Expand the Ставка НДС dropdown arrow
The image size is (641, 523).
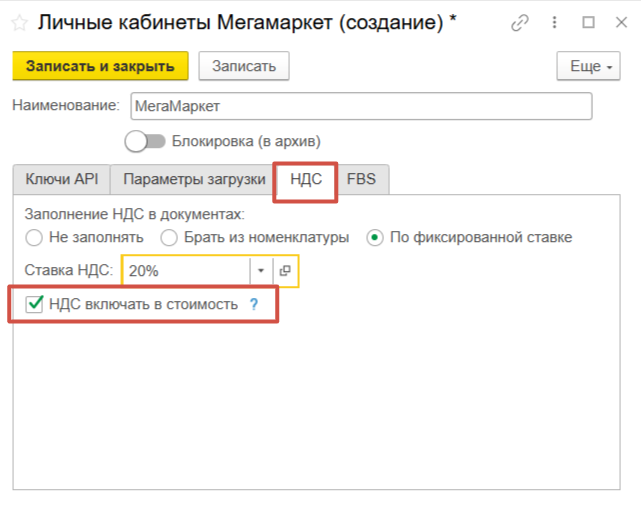[x=261, y=271]
